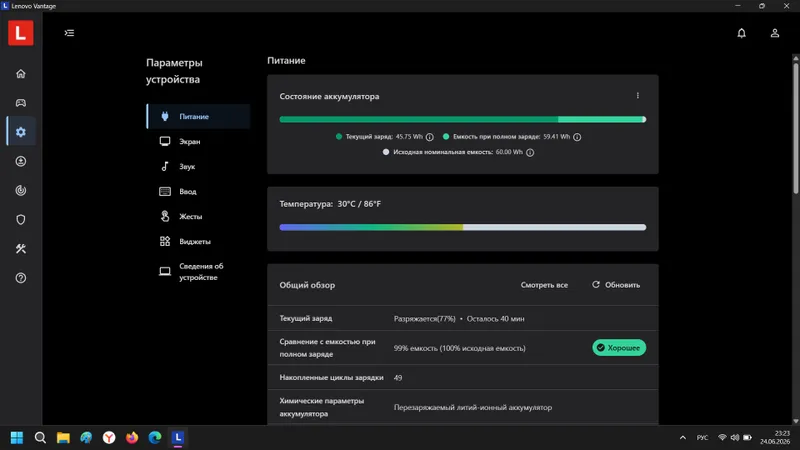Open Yandex browser from taskbar
Image resolution: width=800 pixels, height=450 pixels.
(109, 438)
